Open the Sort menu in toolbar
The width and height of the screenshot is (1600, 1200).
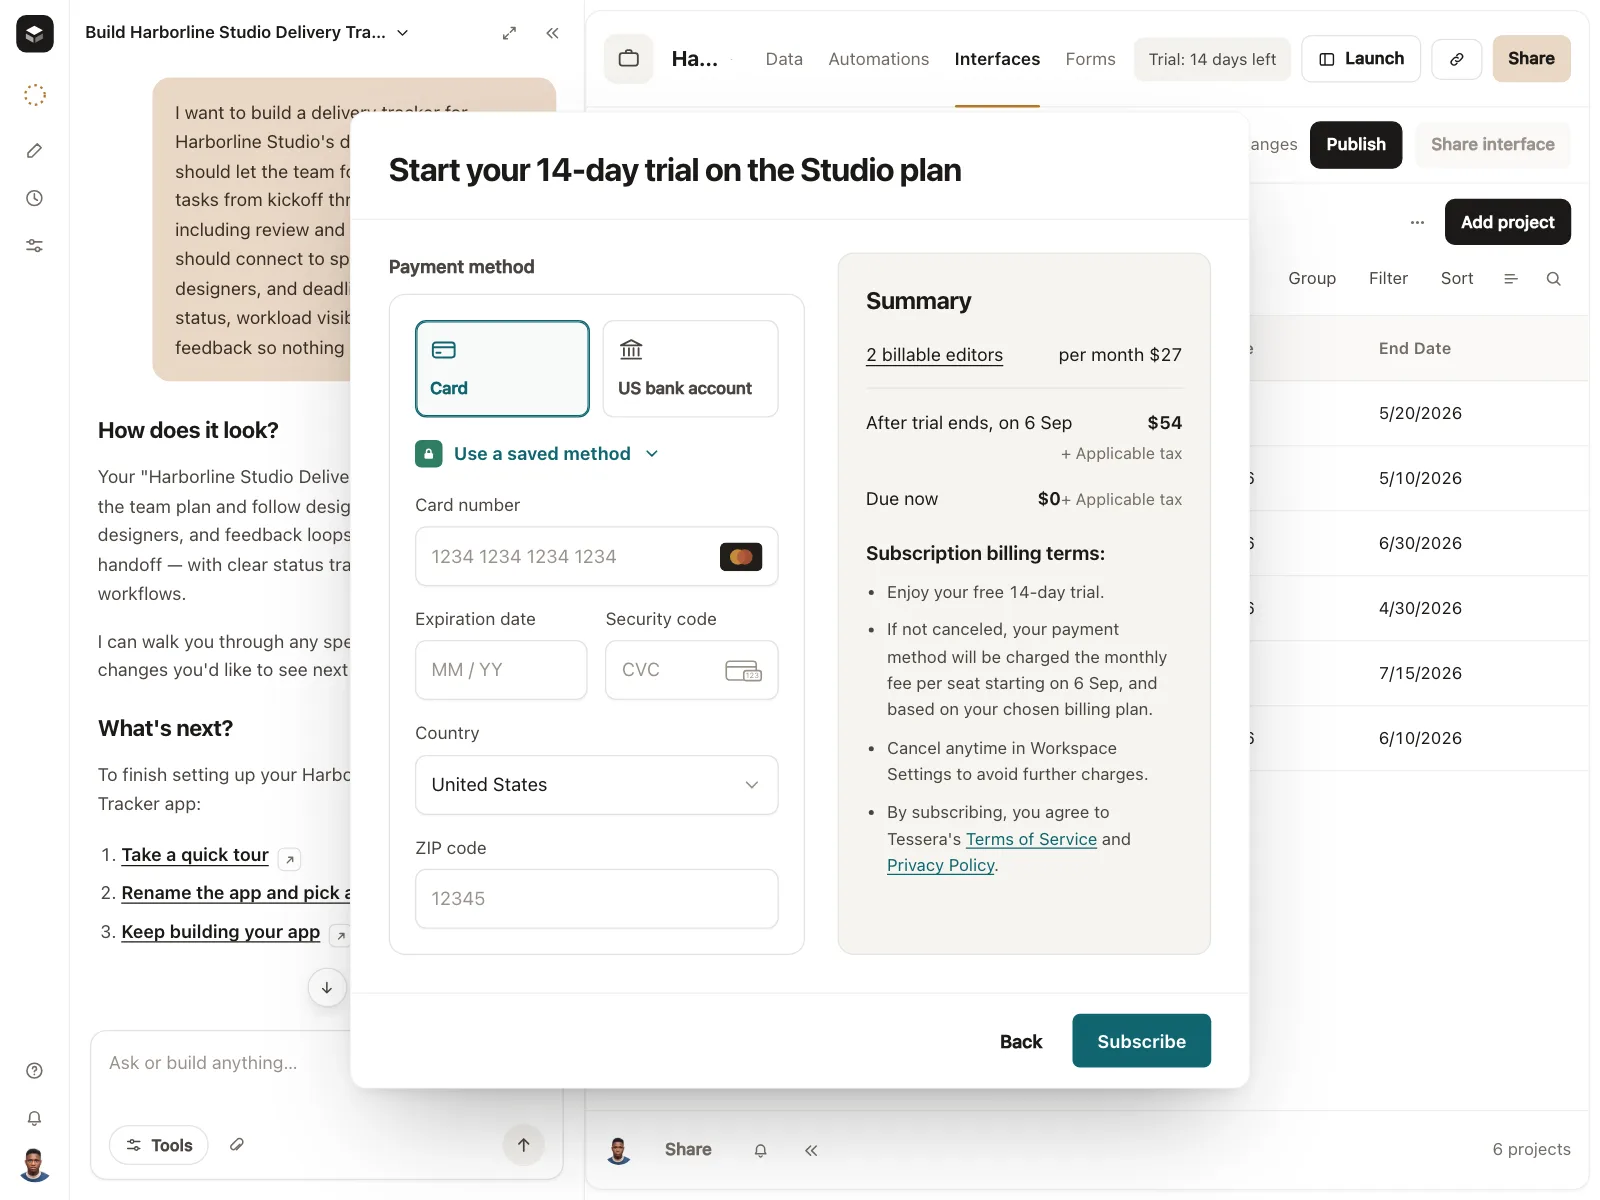click(1457, 279)
